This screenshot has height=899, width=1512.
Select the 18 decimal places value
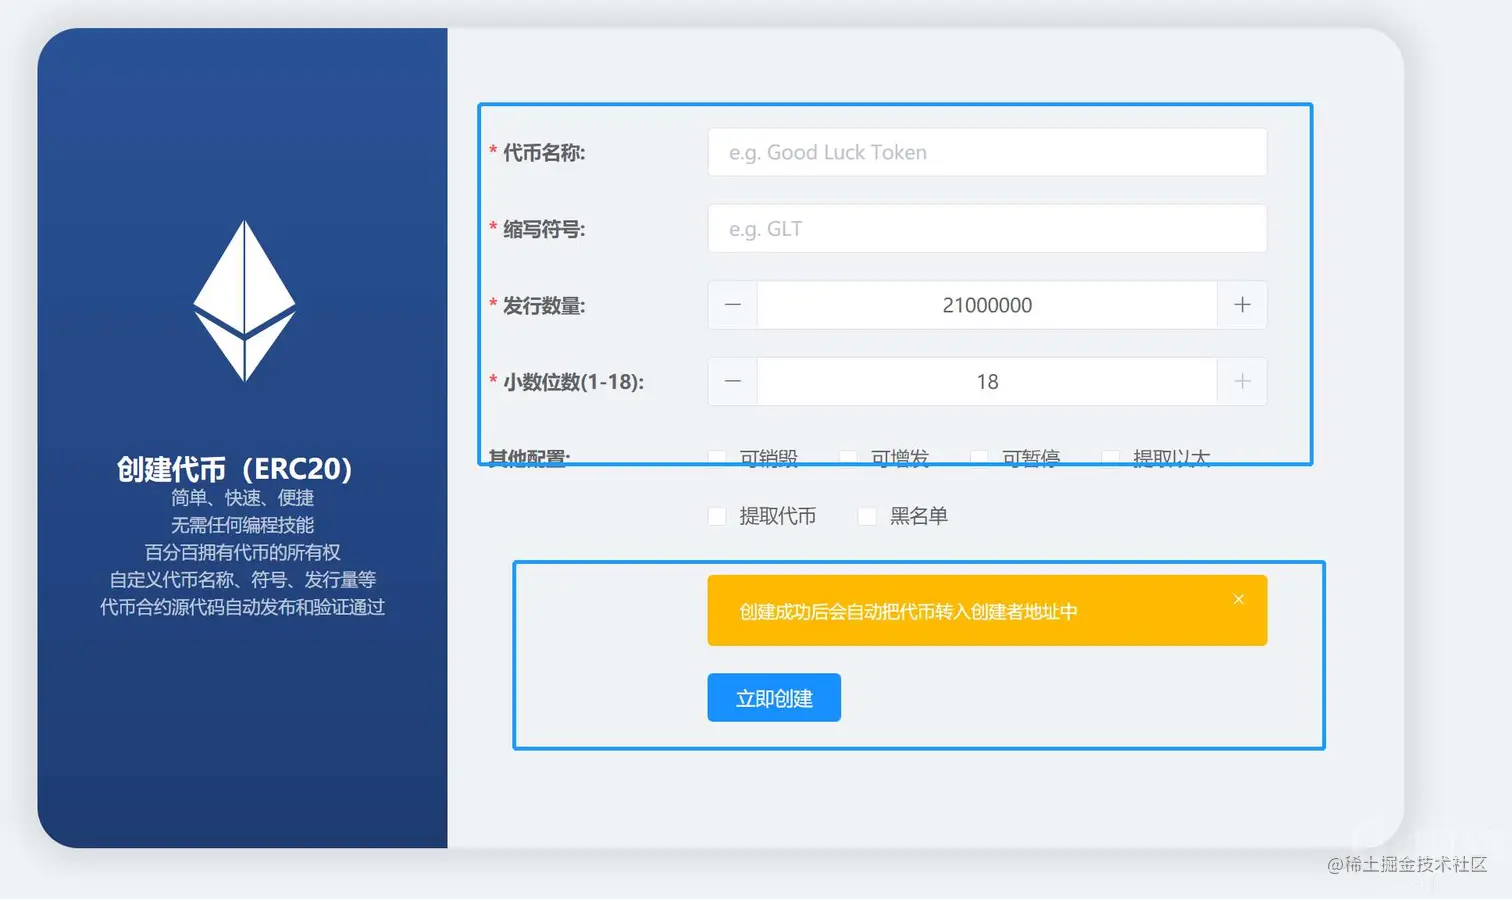987,381
